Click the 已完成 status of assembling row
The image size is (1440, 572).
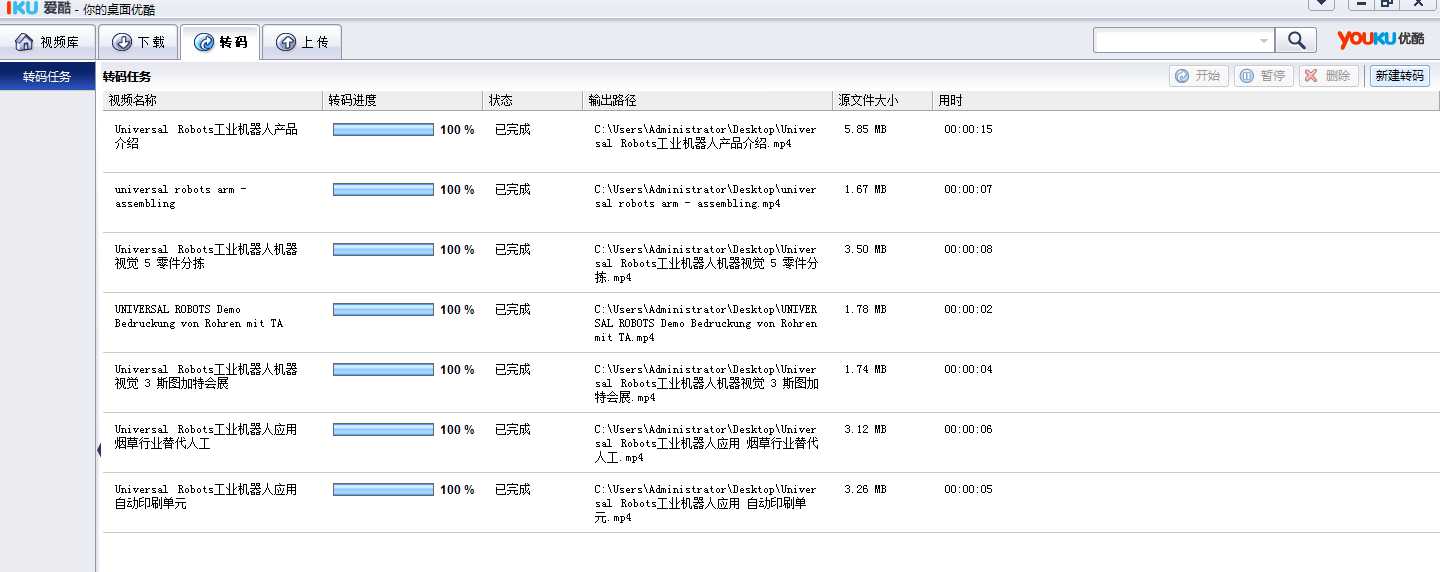tap(513, 190)
